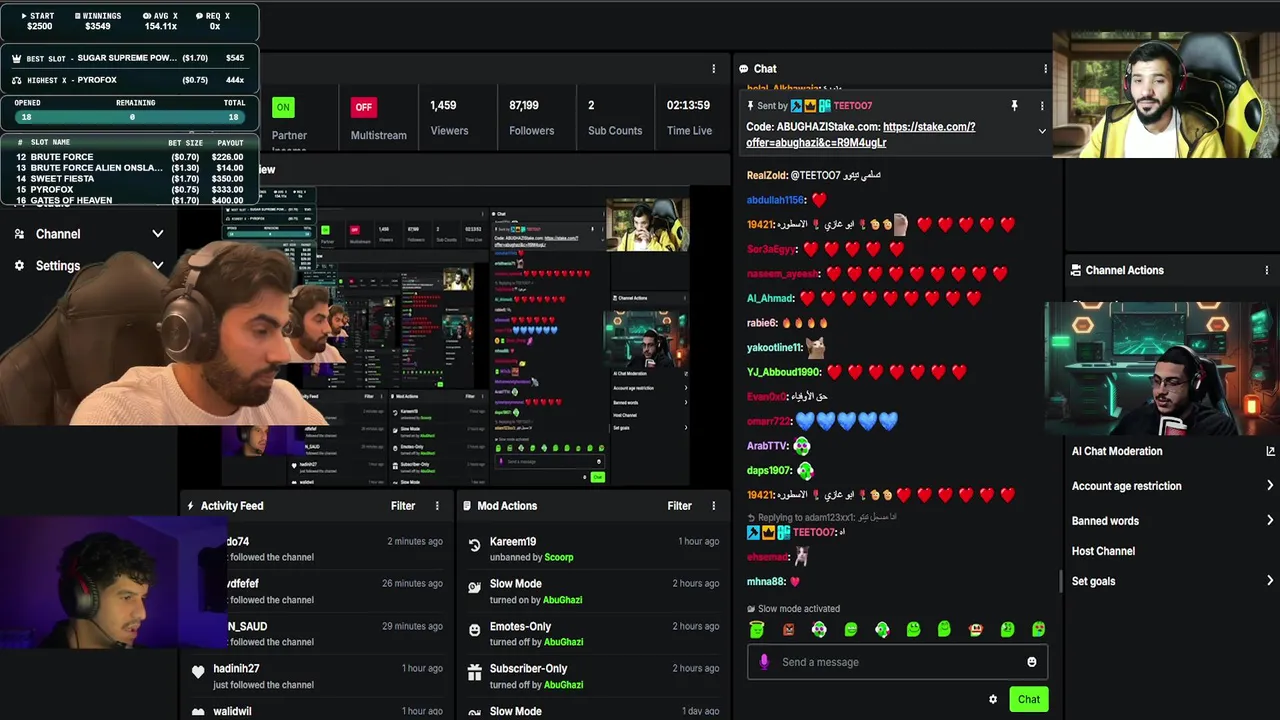The image size is (1280, 720).
Task: Click the Slow Mode snail icon
Action: coord(475,588)
